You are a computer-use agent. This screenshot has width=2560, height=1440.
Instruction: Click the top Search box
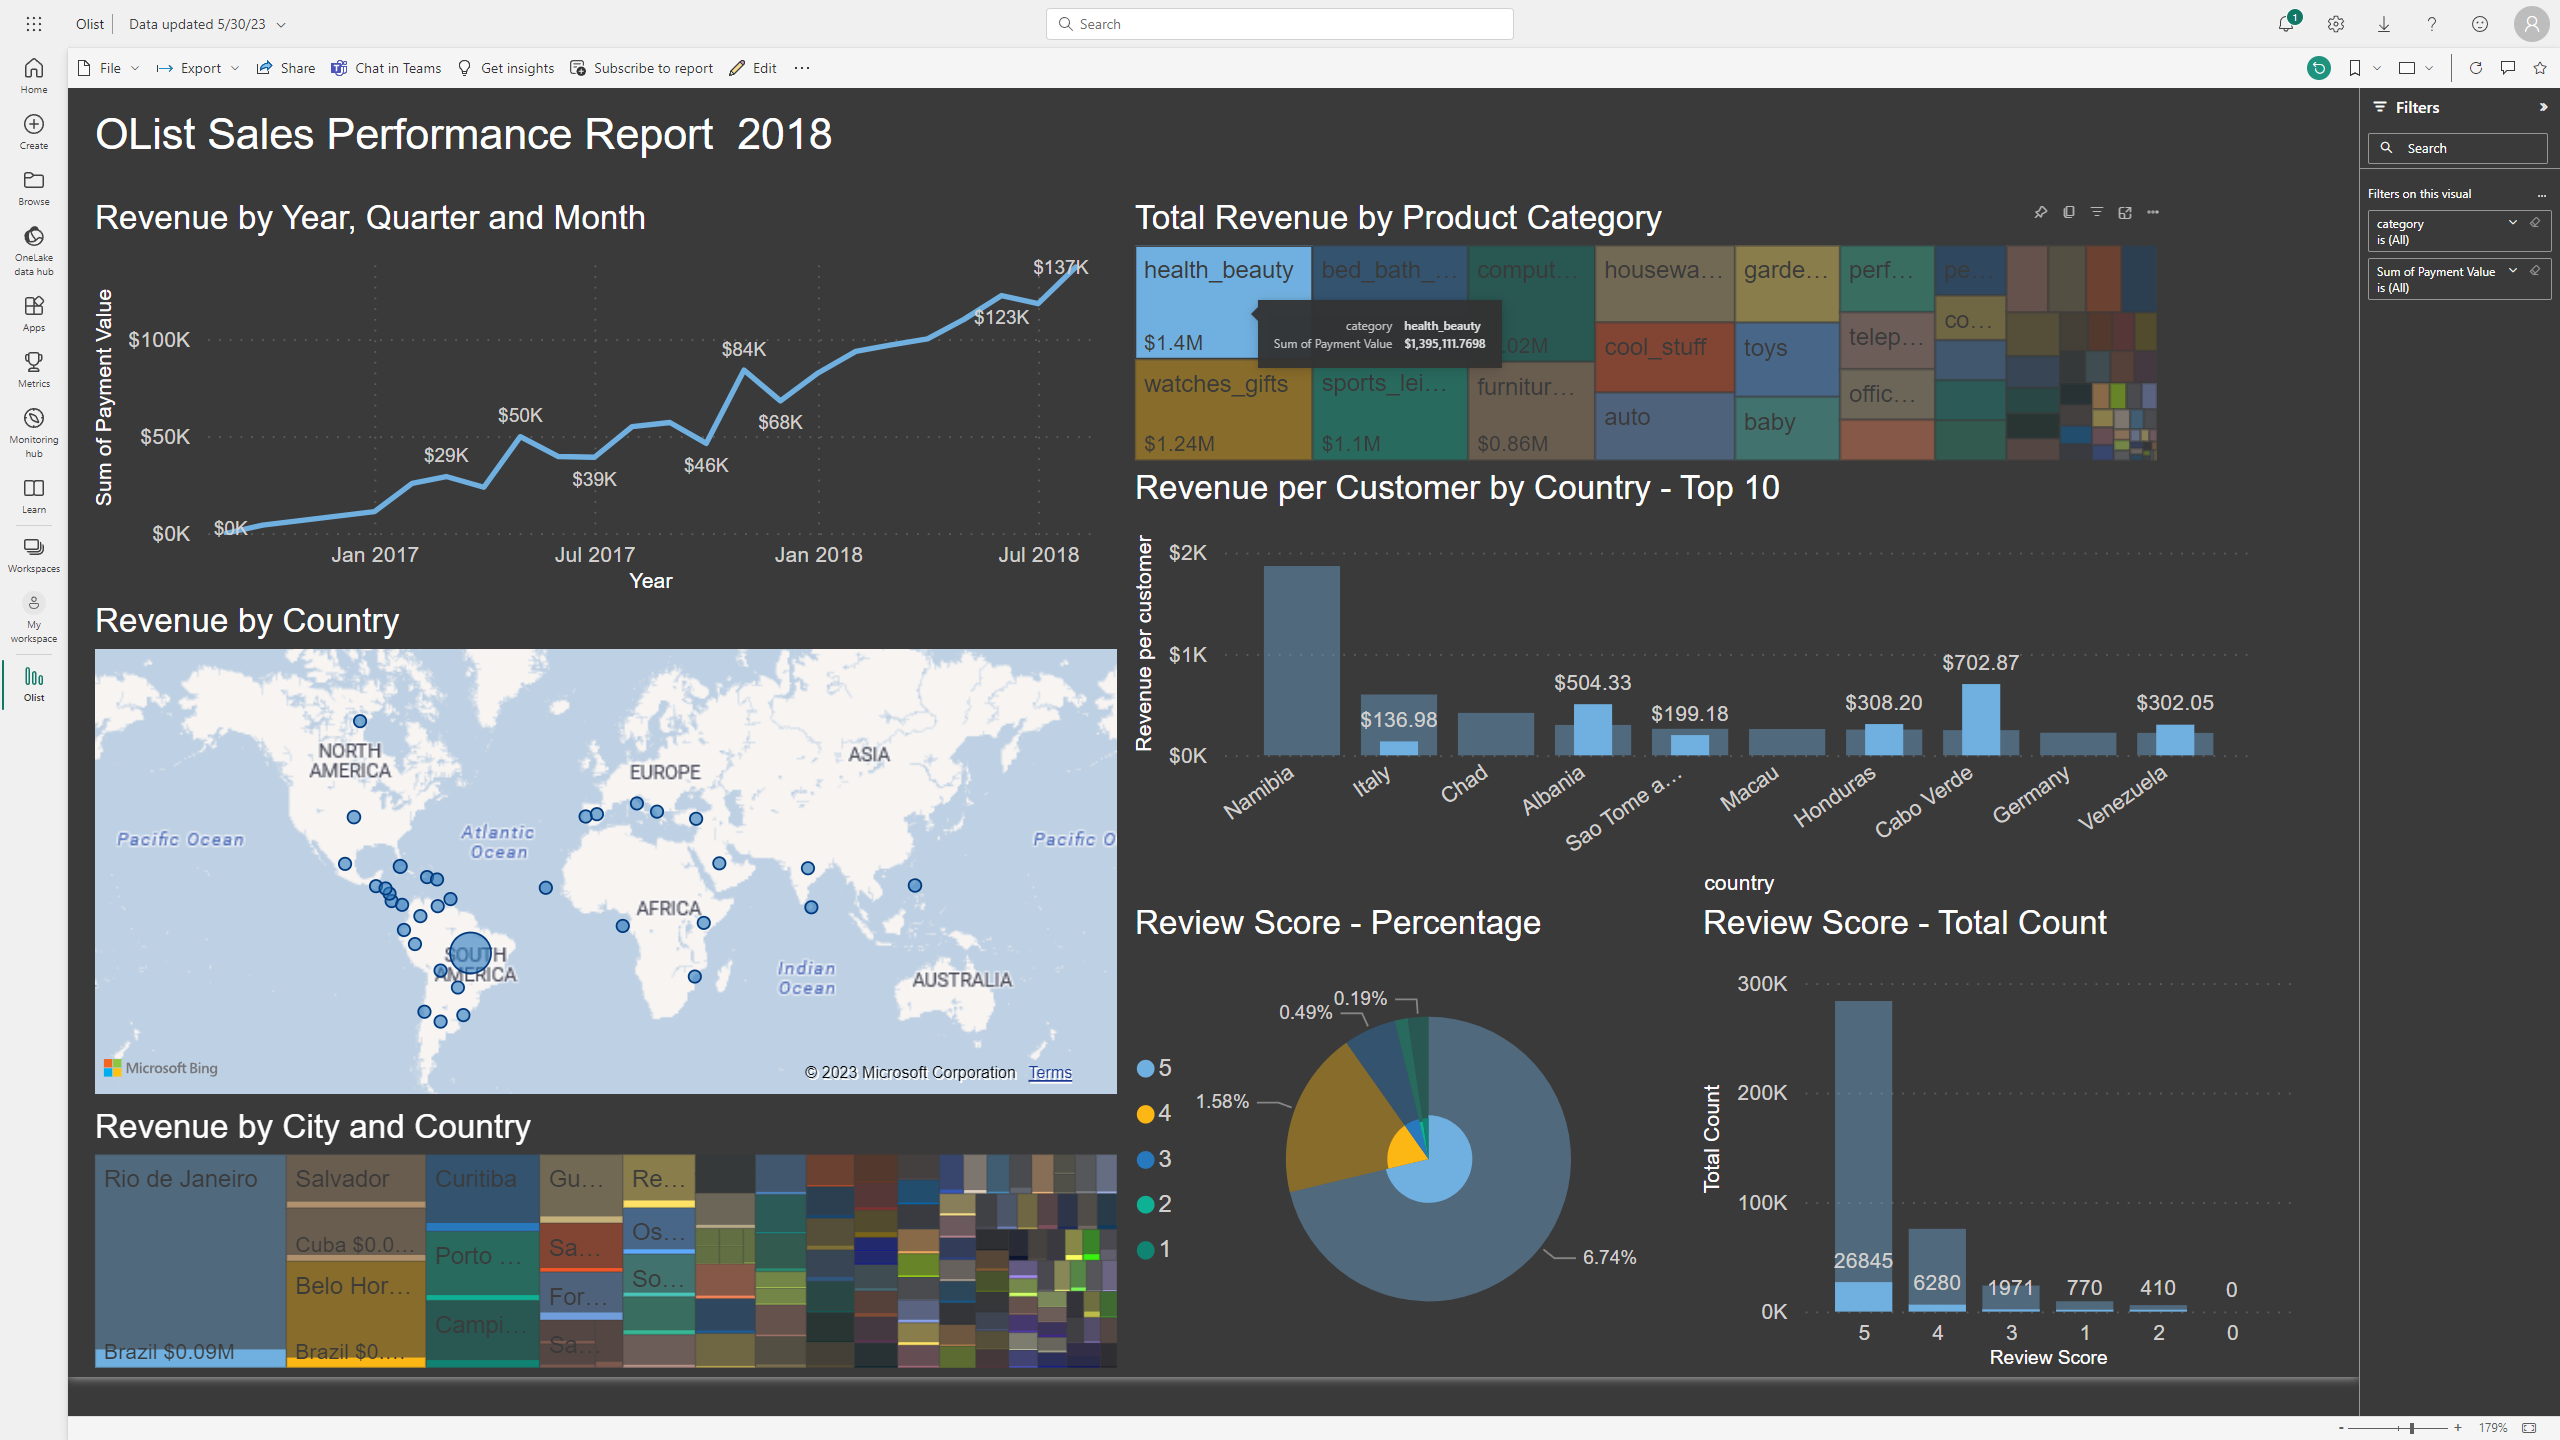1280,24
